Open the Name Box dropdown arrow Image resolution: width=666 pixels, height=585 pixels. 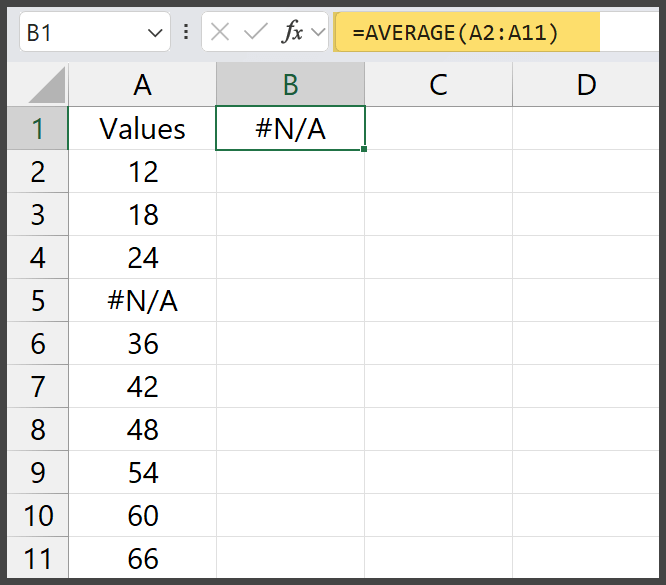click(x=155, y=33)
